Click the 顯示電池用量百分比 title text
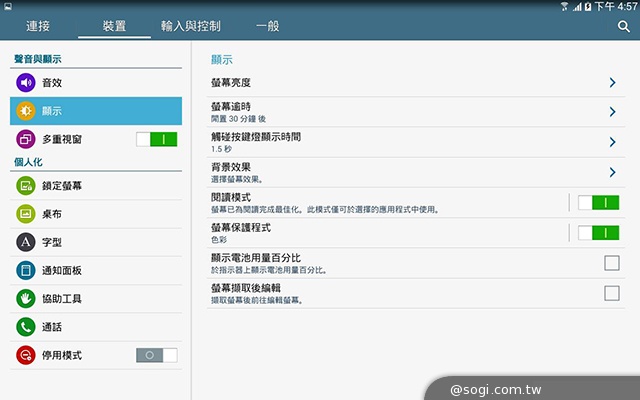The image size is (640, 400). click(256, 258)
